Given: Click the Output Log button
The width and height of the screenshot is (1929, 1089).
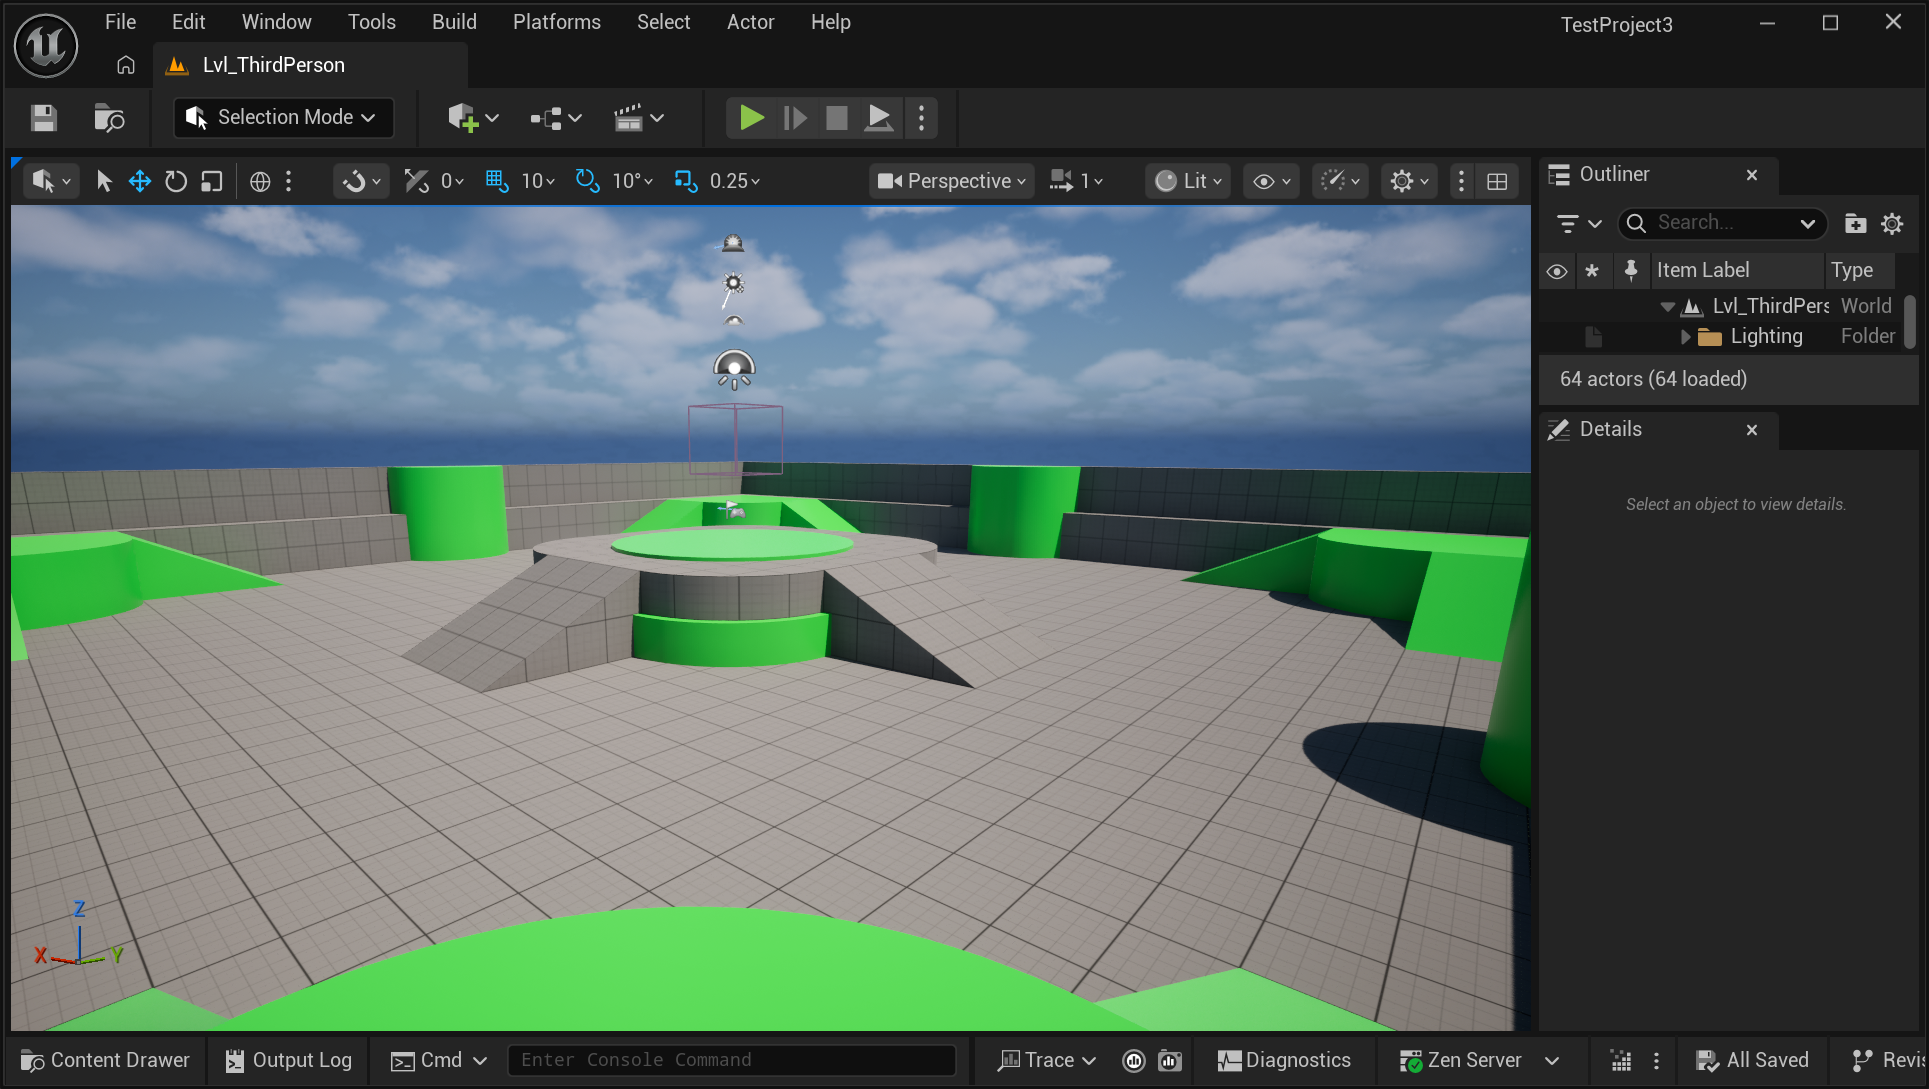Looking at the screenshot, I should pyautogui.click(x=289, y=1060).
